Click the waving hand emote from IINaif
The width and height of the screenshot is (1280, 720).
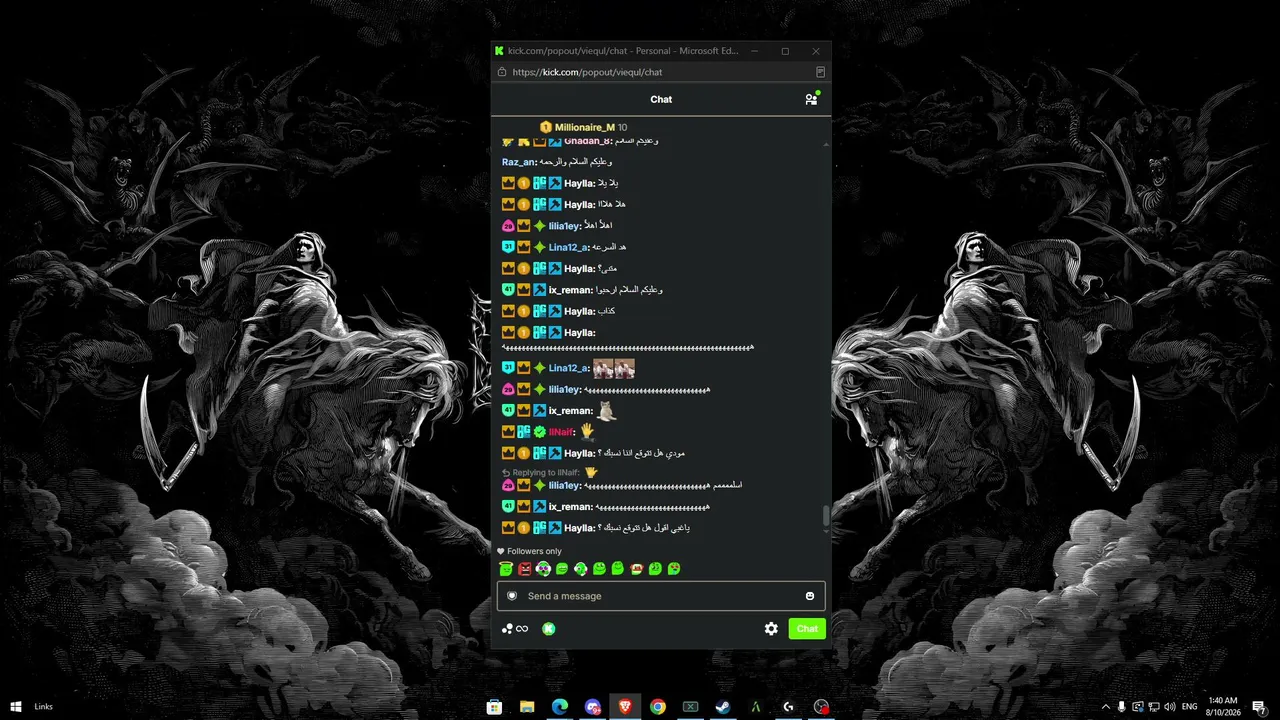(587, 432)
